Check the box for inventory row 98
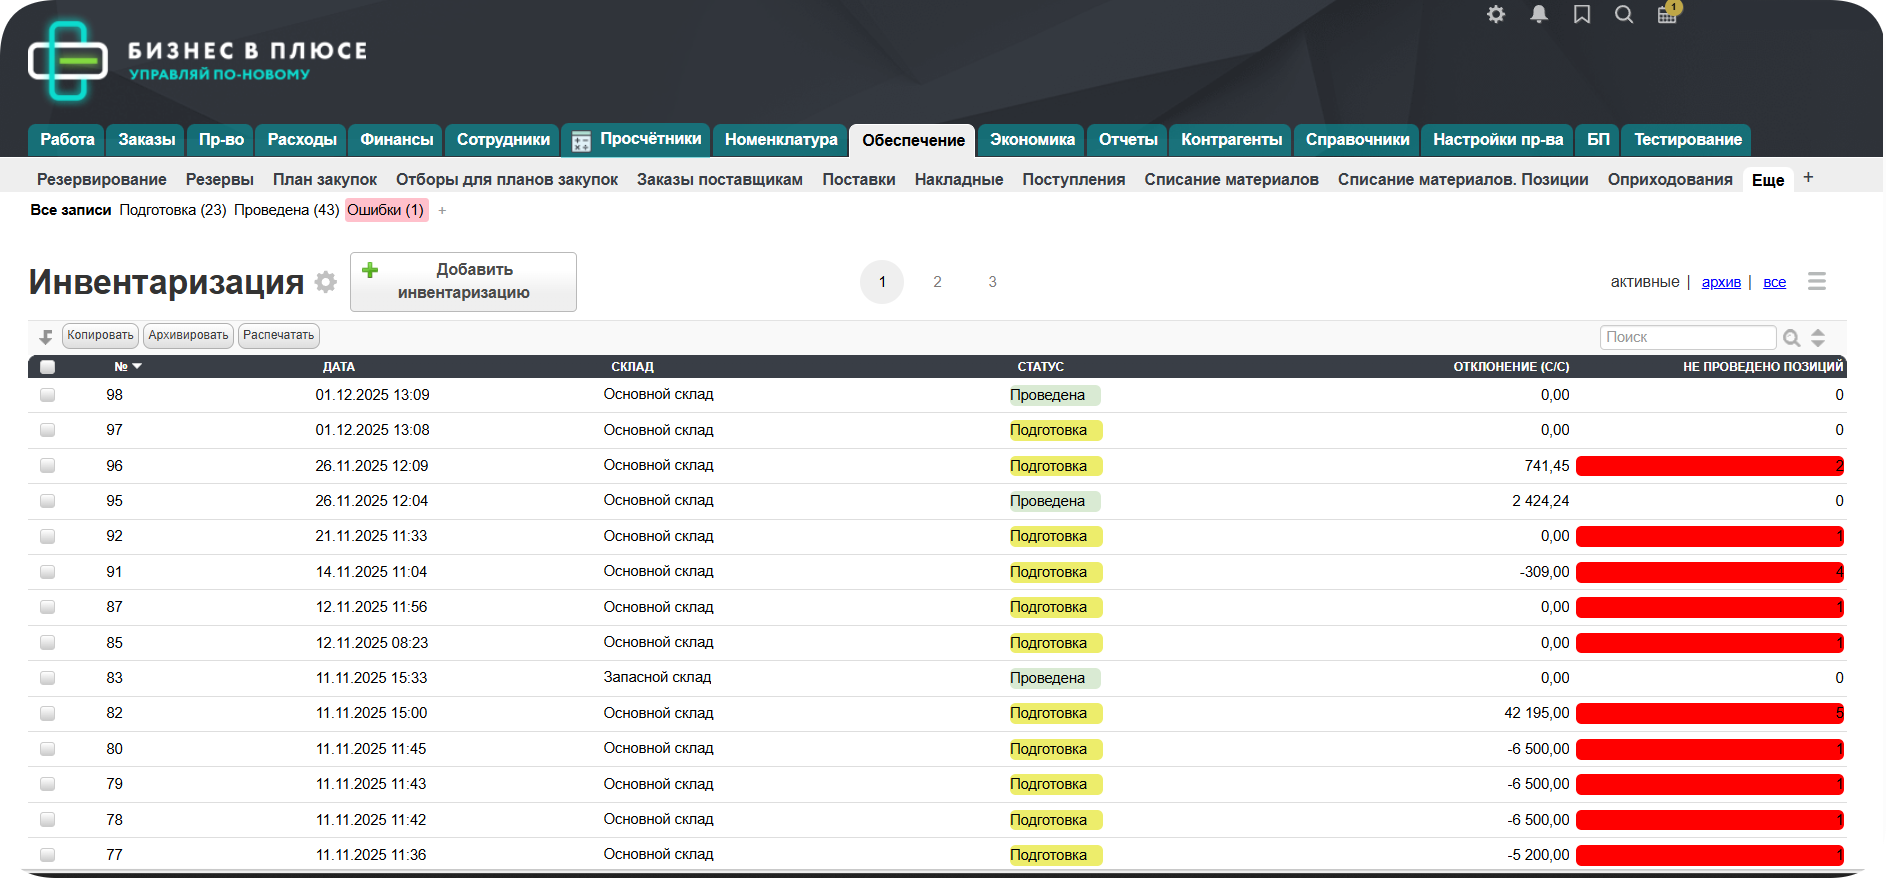This screenshot has height=878, width=1886. 47,395
